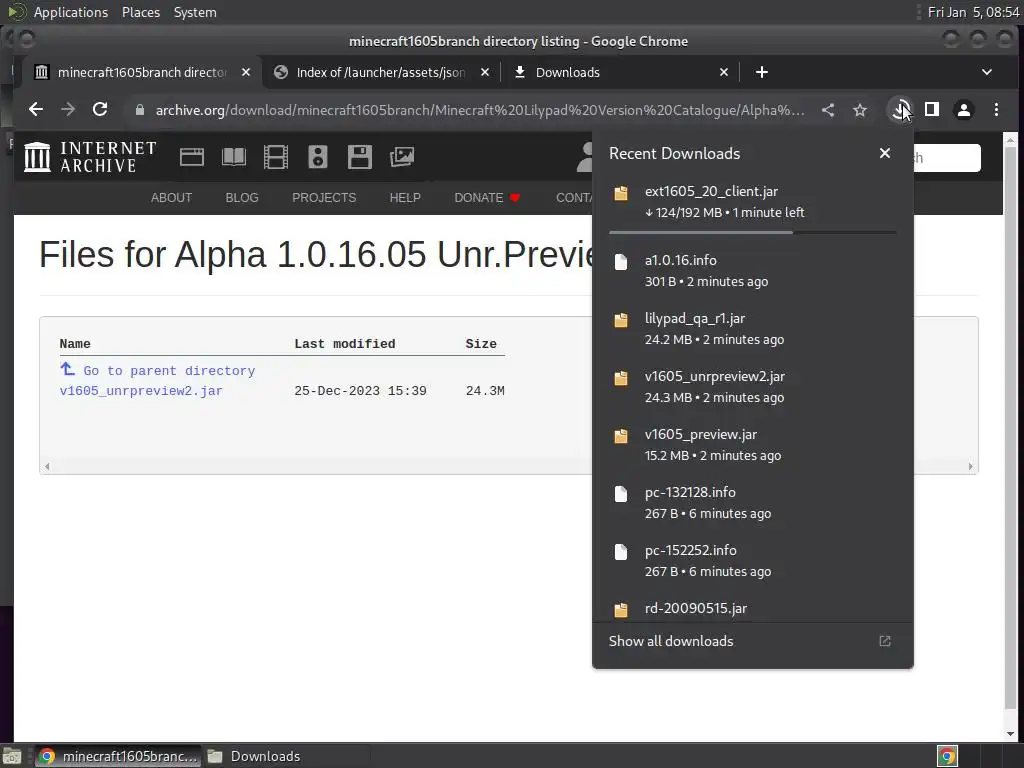
Task: Open v1605_preview.jar download entry
Action: [752, 445]
